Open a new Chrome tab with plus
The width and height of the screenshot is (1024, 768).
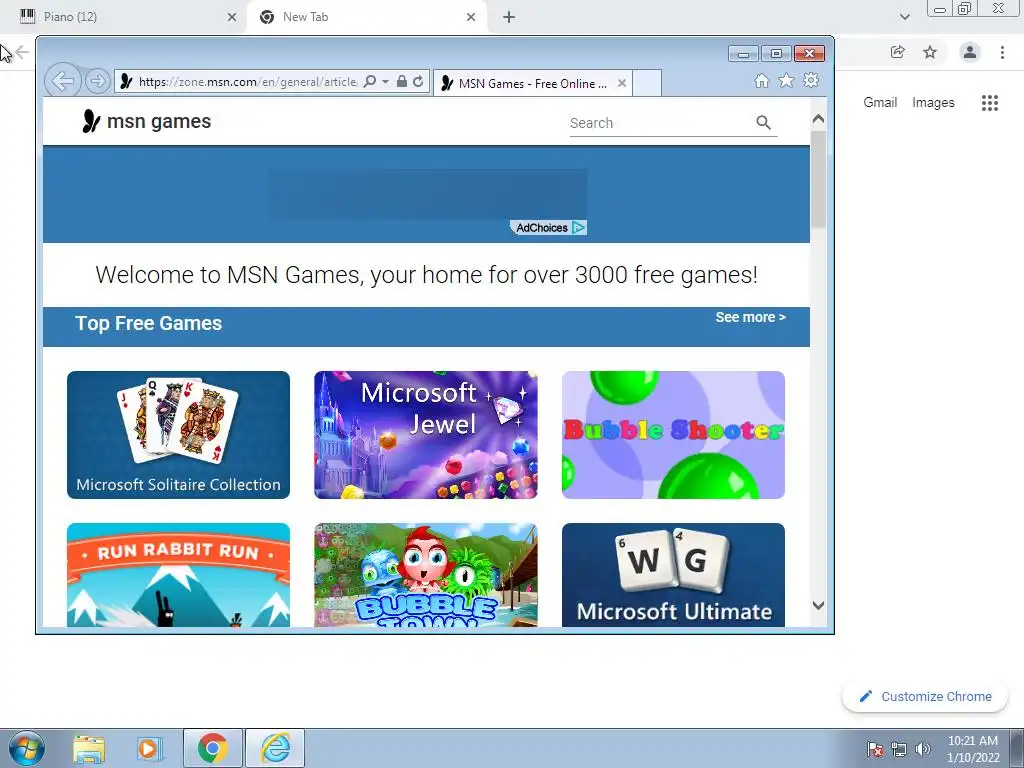pyautogui.click(x=509, y=17)
